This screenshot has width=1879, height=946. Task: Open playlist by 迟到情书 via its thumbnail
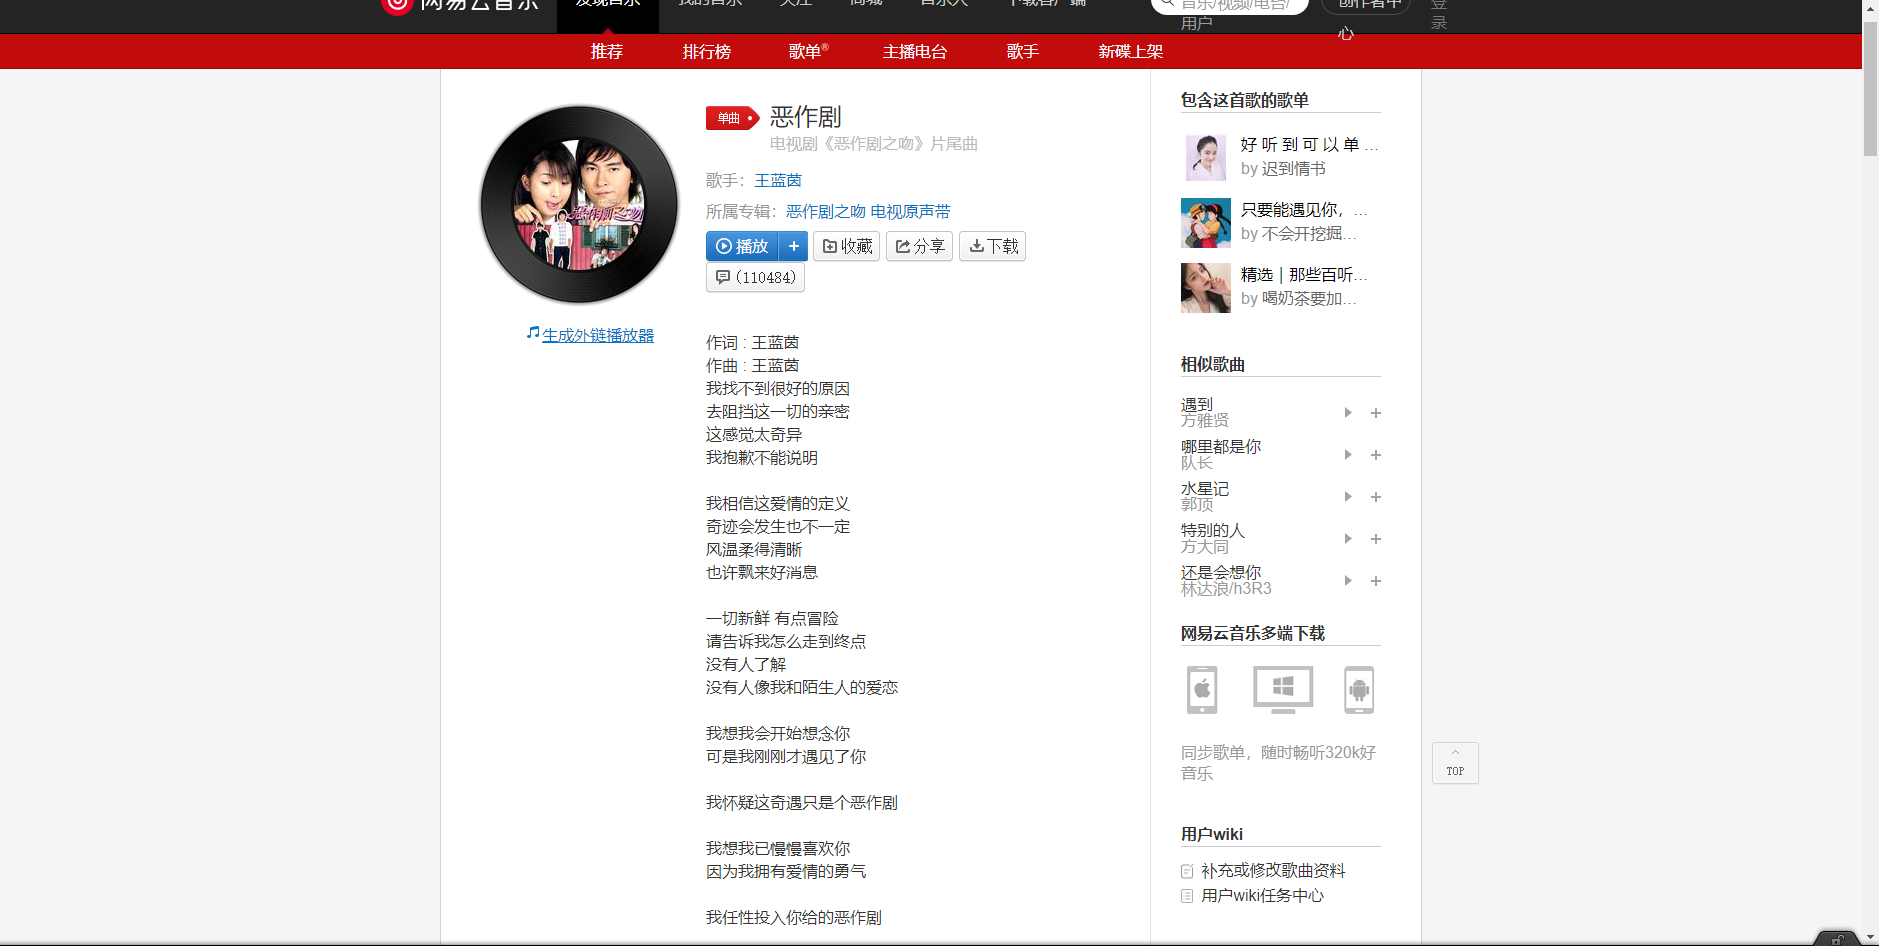[1205, 157]
